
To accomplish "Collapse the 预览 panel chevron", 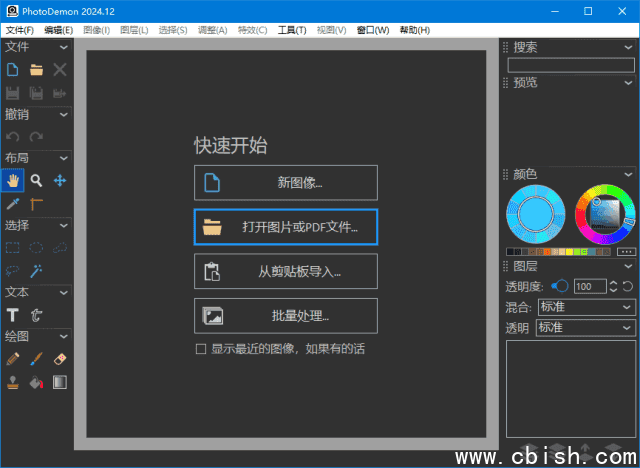I will pos(628,83).
